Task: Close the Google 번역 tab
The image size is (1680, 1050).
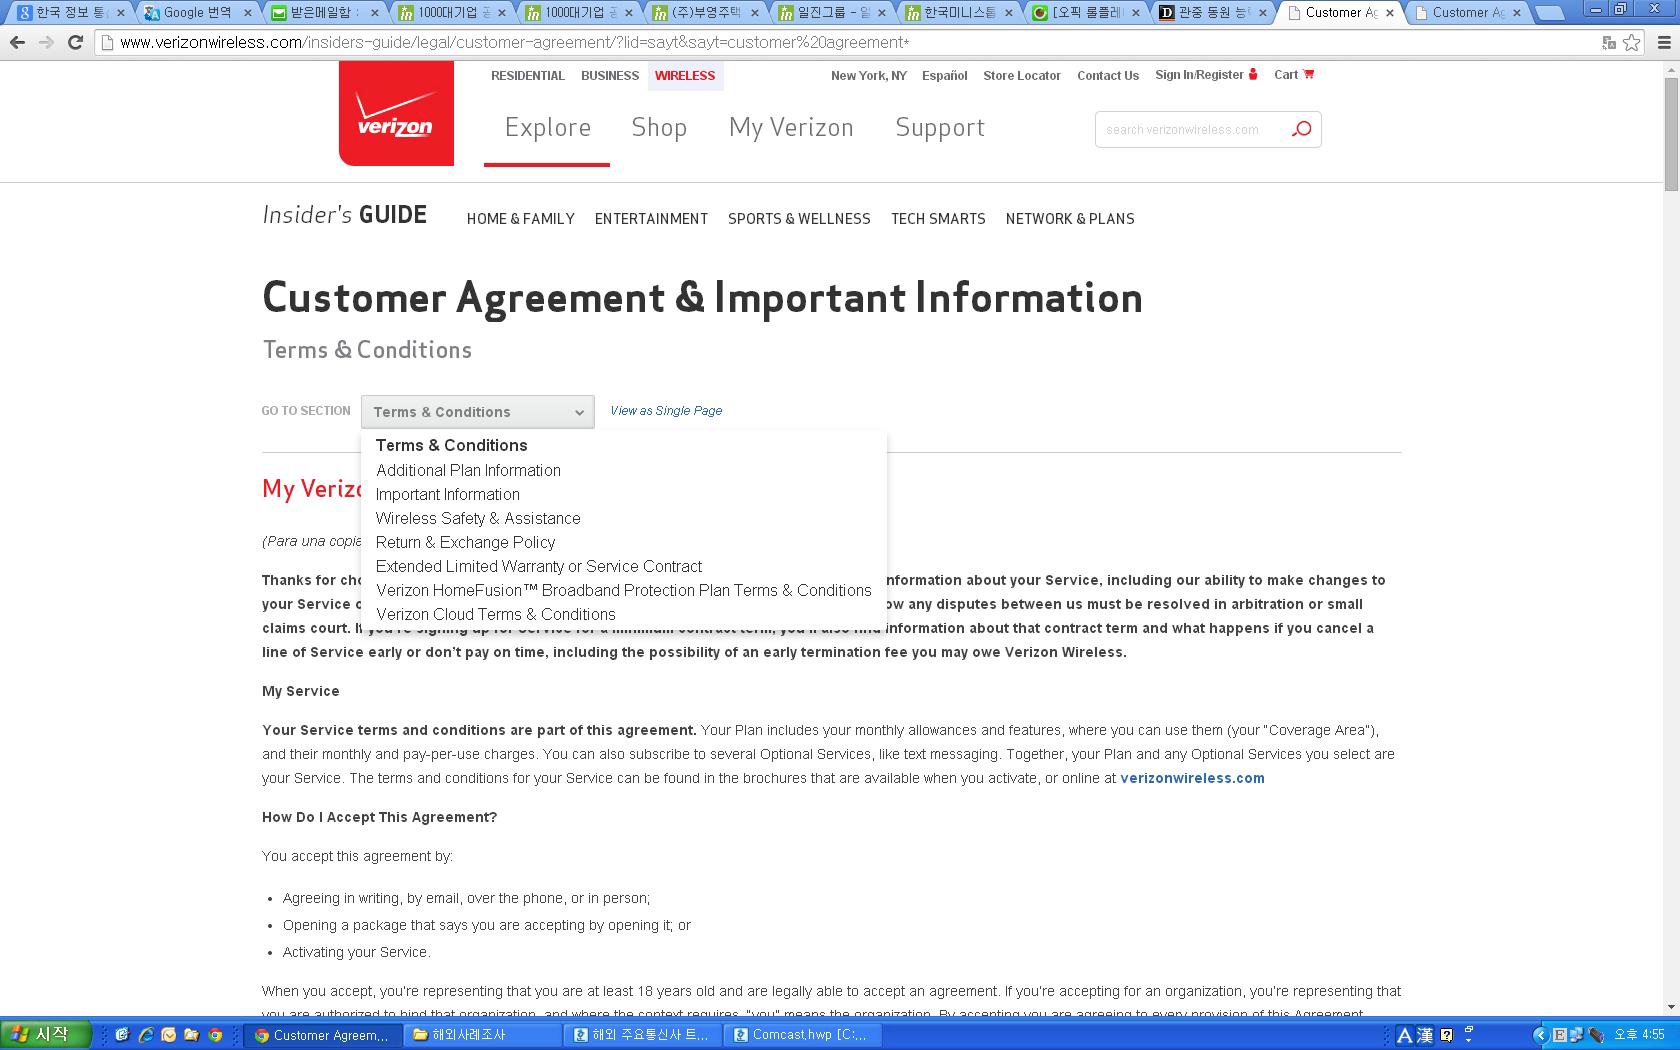Action: click(x=248, y=13)
